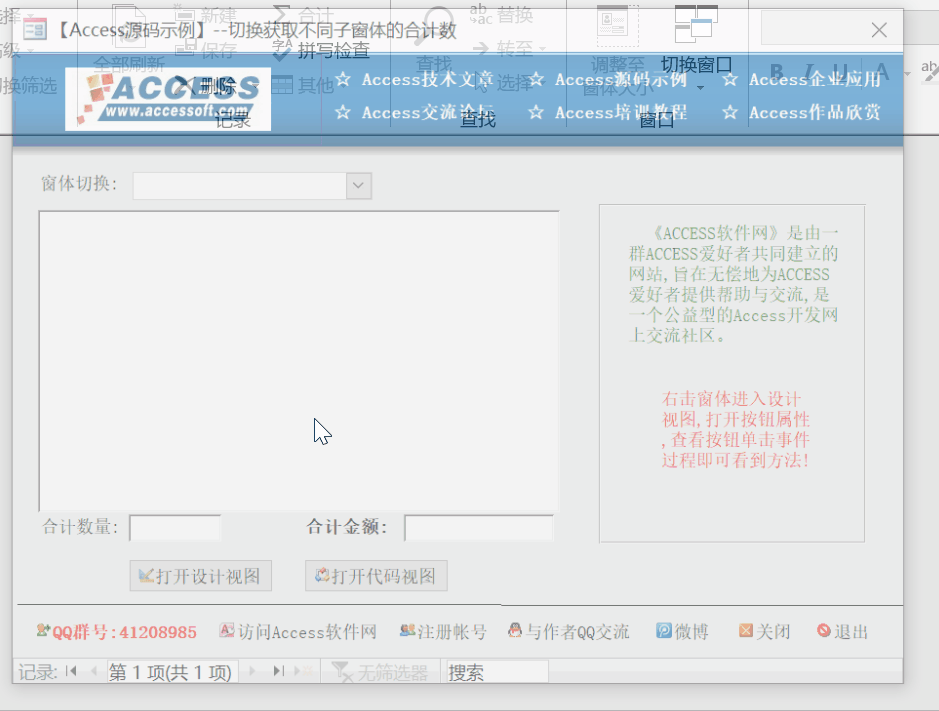Click the QQ群号:41208985 label
Image resolution: width=939 pixels, height=711 pixels.
(x=117, y=632)
